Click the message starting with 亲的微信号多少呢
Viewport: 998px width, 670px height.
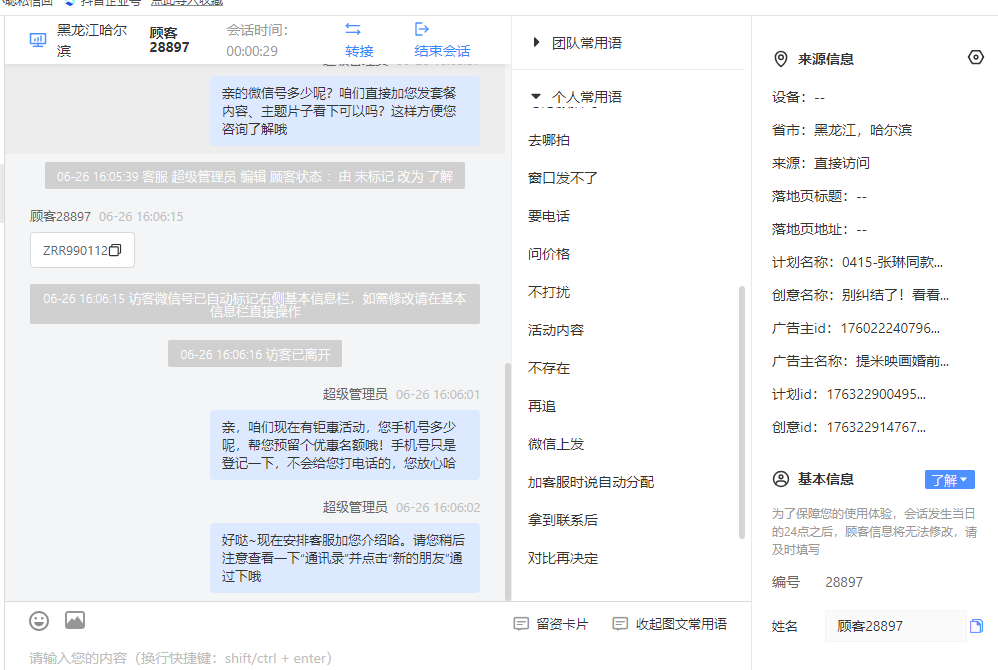pos(344,111)
